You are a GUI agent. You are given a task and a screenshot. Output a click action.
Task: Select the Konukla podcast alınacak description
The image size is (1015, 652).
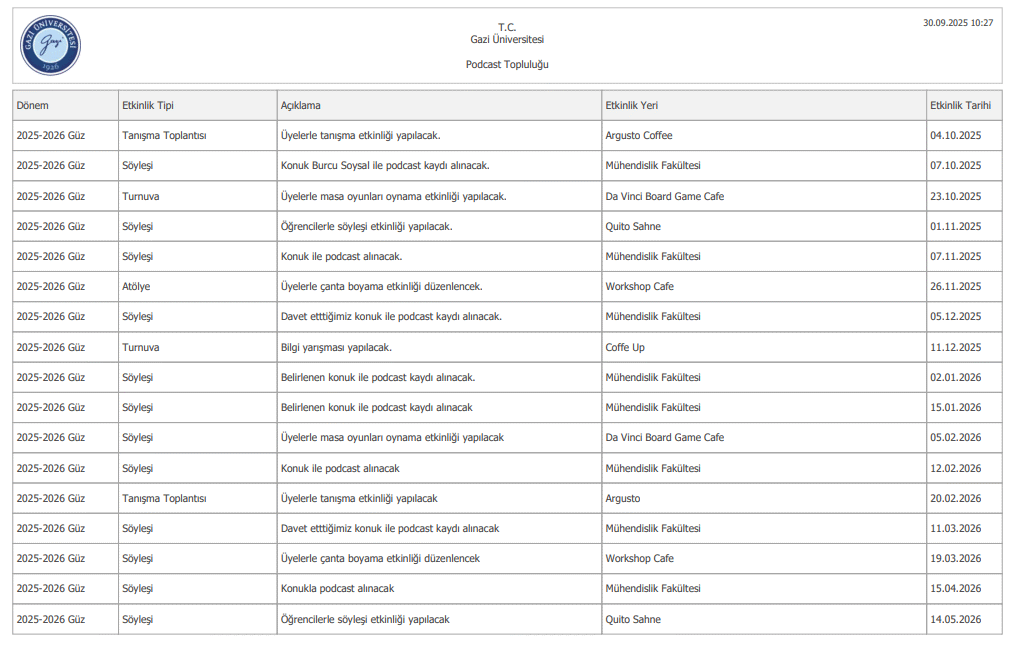tap(337, 588)
